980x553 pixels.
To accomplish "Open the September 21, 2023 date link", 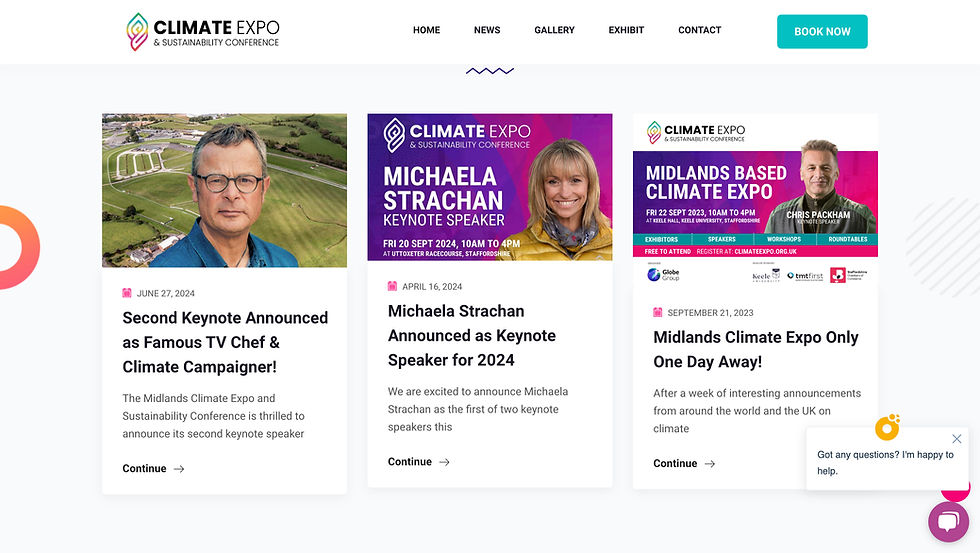I will pyautogui.click(x=710, y=312).
